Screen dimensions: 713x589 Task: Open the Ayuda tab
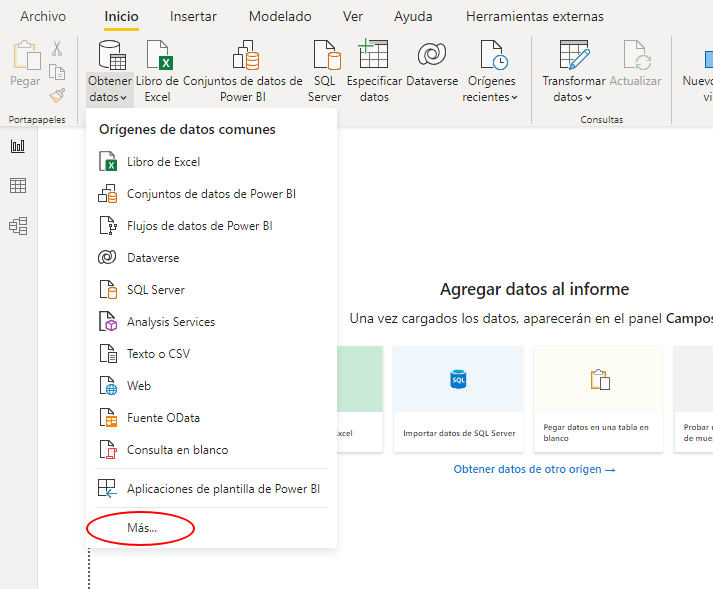click(x=413, y=16)
